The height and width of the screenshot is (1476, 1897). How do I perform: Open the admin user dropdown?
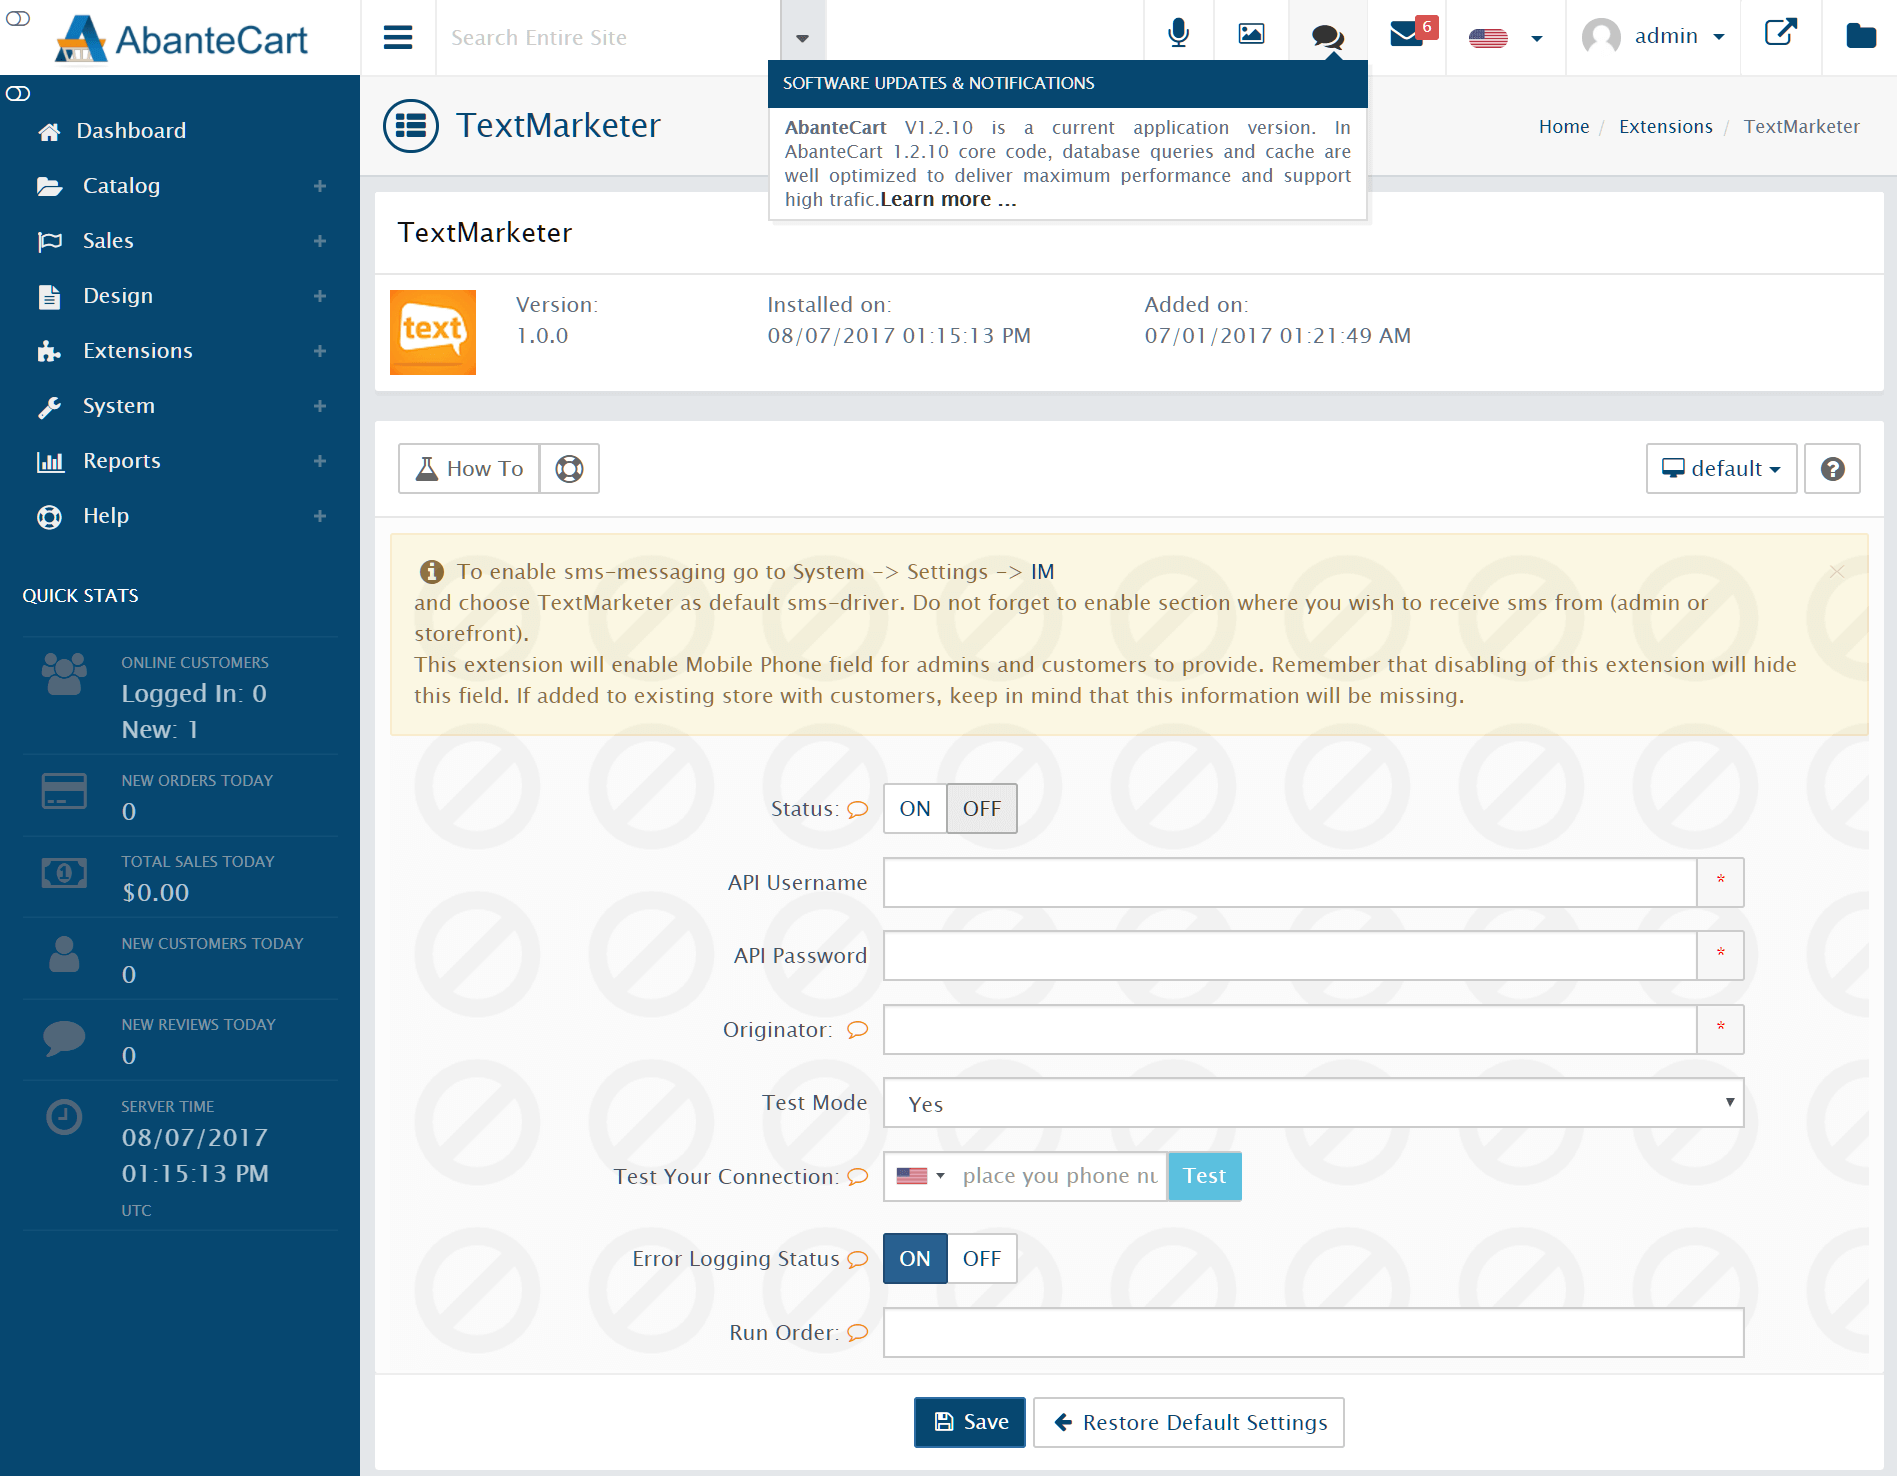[x=1654, y=37]
